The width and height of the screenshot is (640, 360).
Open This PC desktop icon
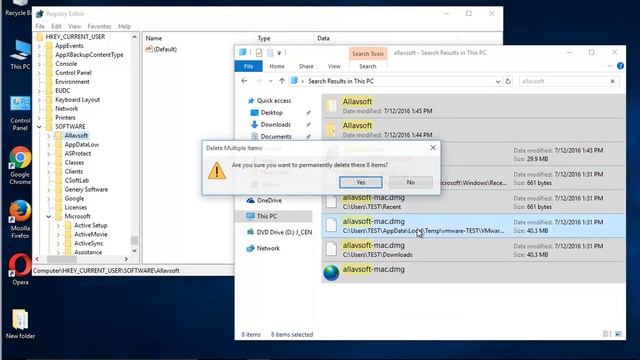pyautogui.click(x=20, y=55)
